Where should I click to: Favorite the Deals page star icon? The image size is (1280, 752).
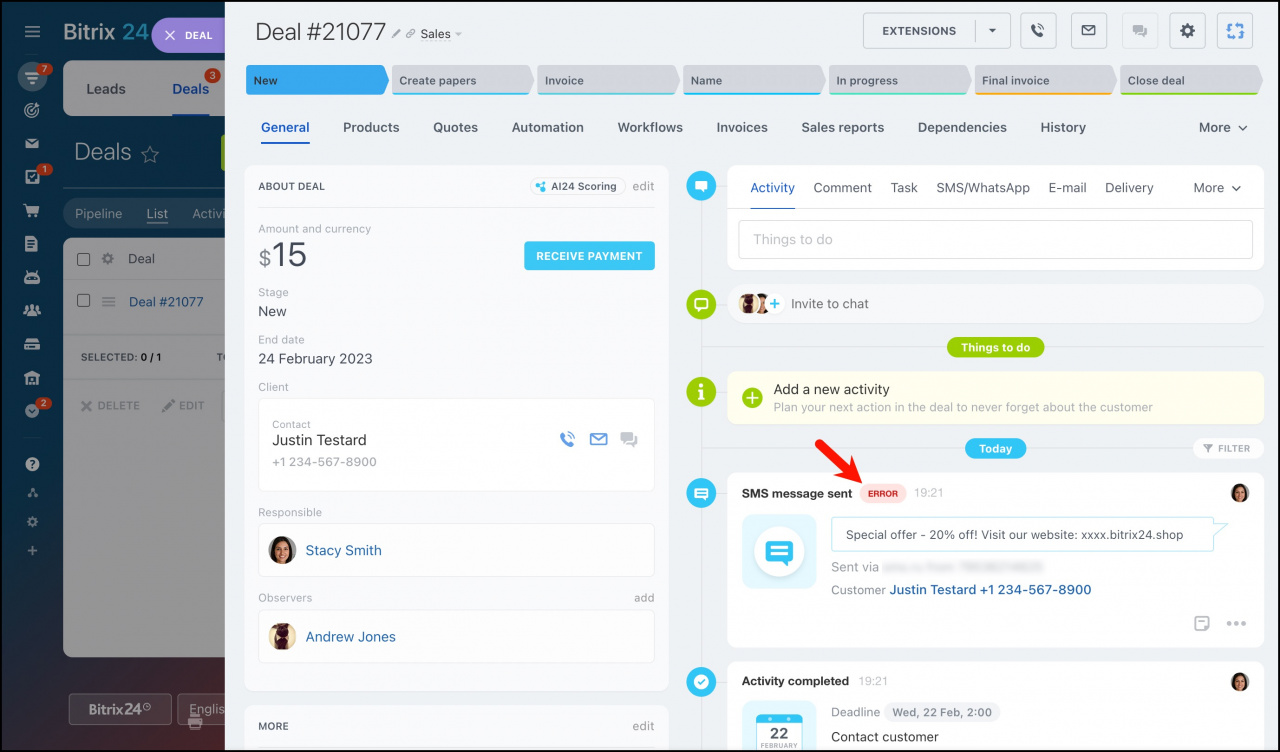pos(150,154)
